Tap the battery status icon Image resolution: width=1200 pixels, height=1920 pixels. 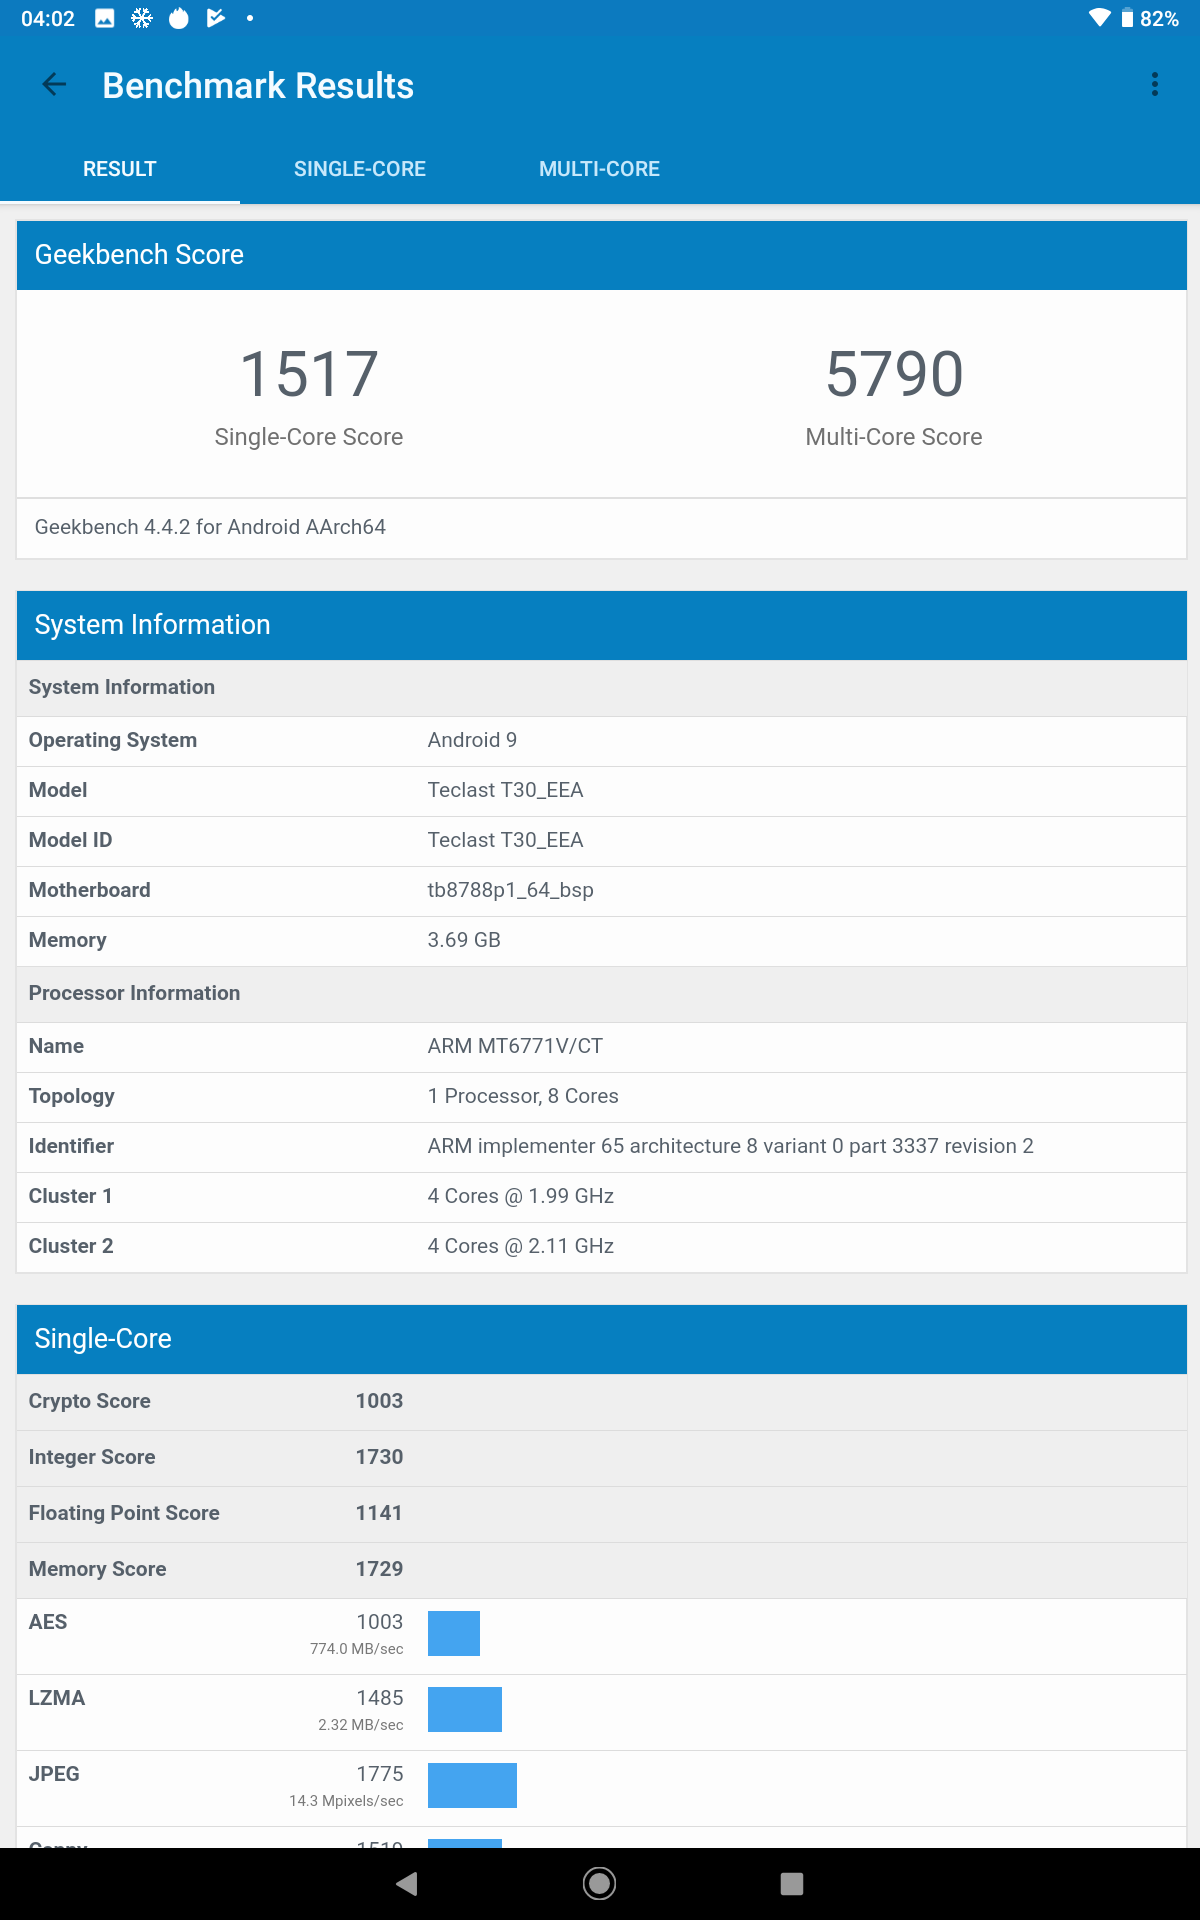pyautogui.click(x=1127, y=18)
